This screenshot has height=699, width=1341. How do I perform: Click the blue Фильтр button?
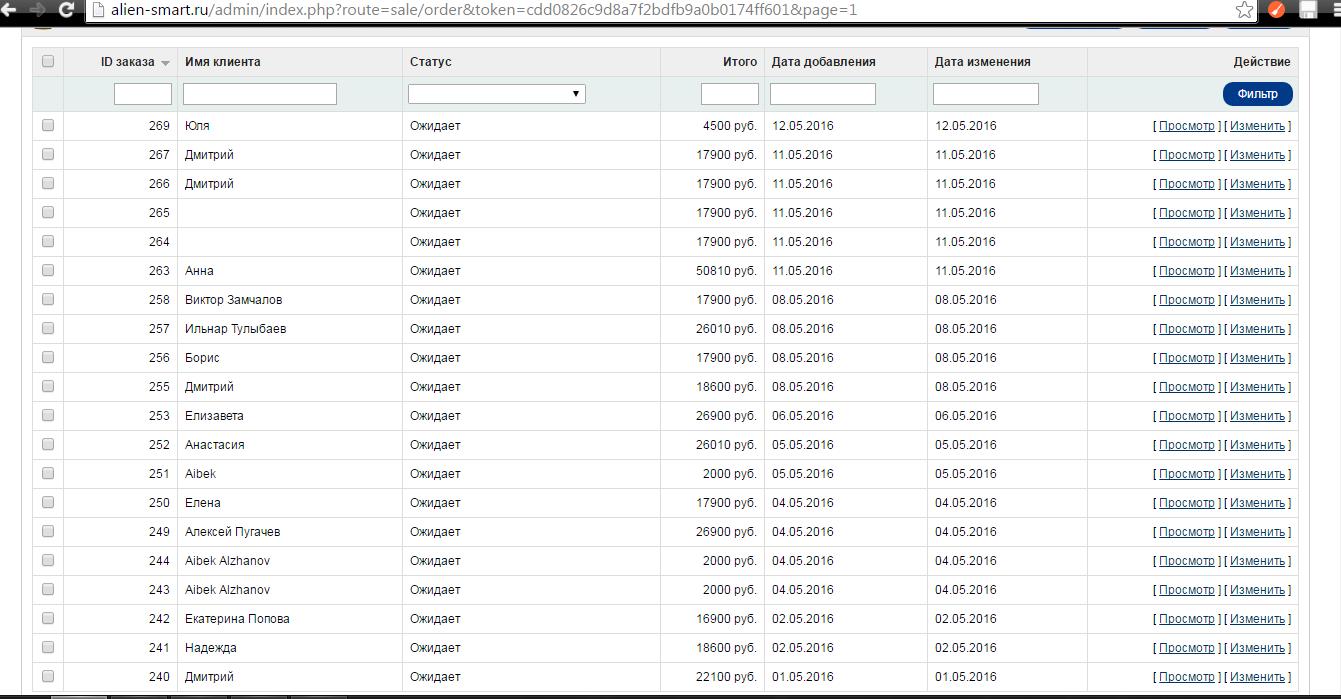(1257, 94)
